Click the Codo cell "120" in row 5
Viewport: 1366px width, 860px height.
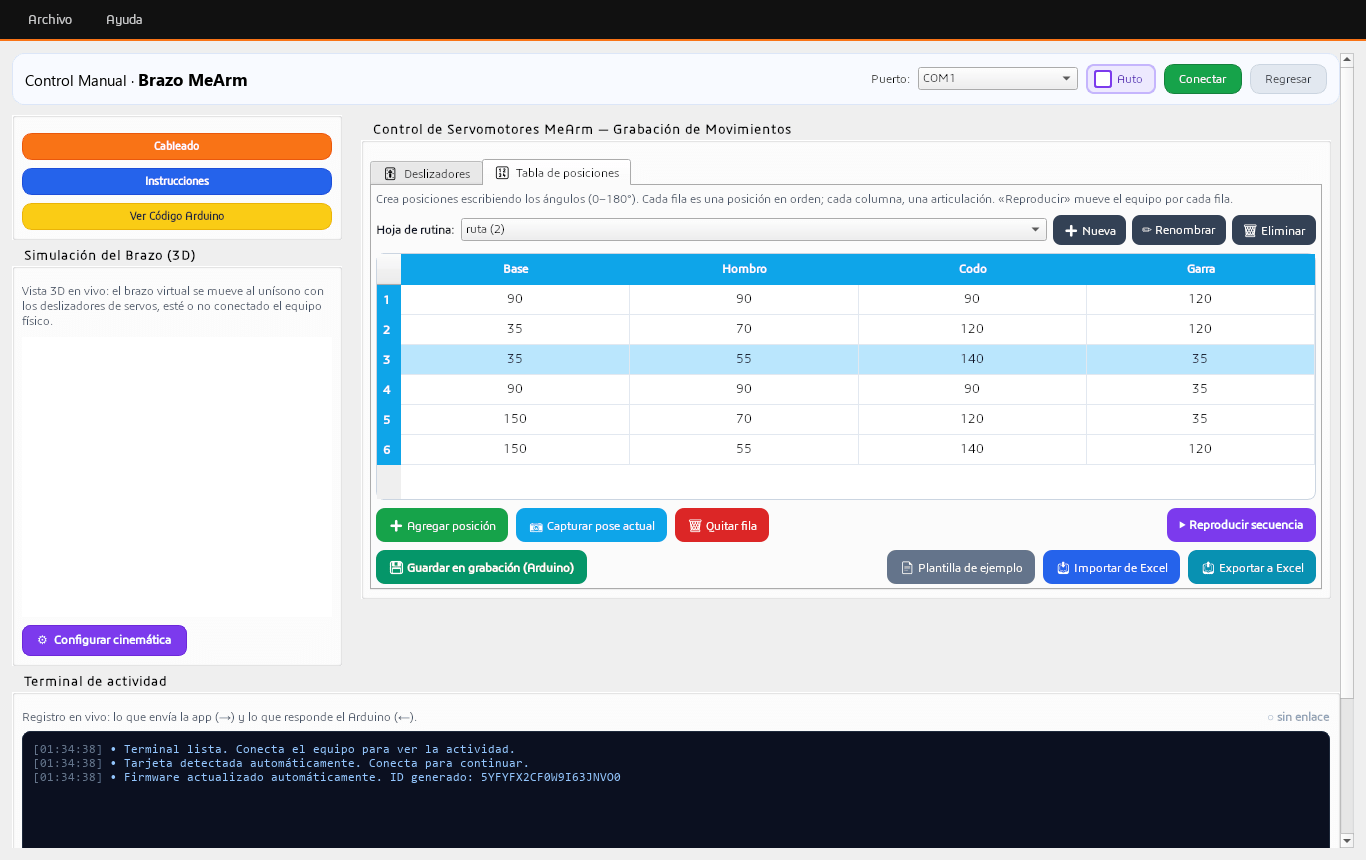pyautogui.click(x=972, y=419)
